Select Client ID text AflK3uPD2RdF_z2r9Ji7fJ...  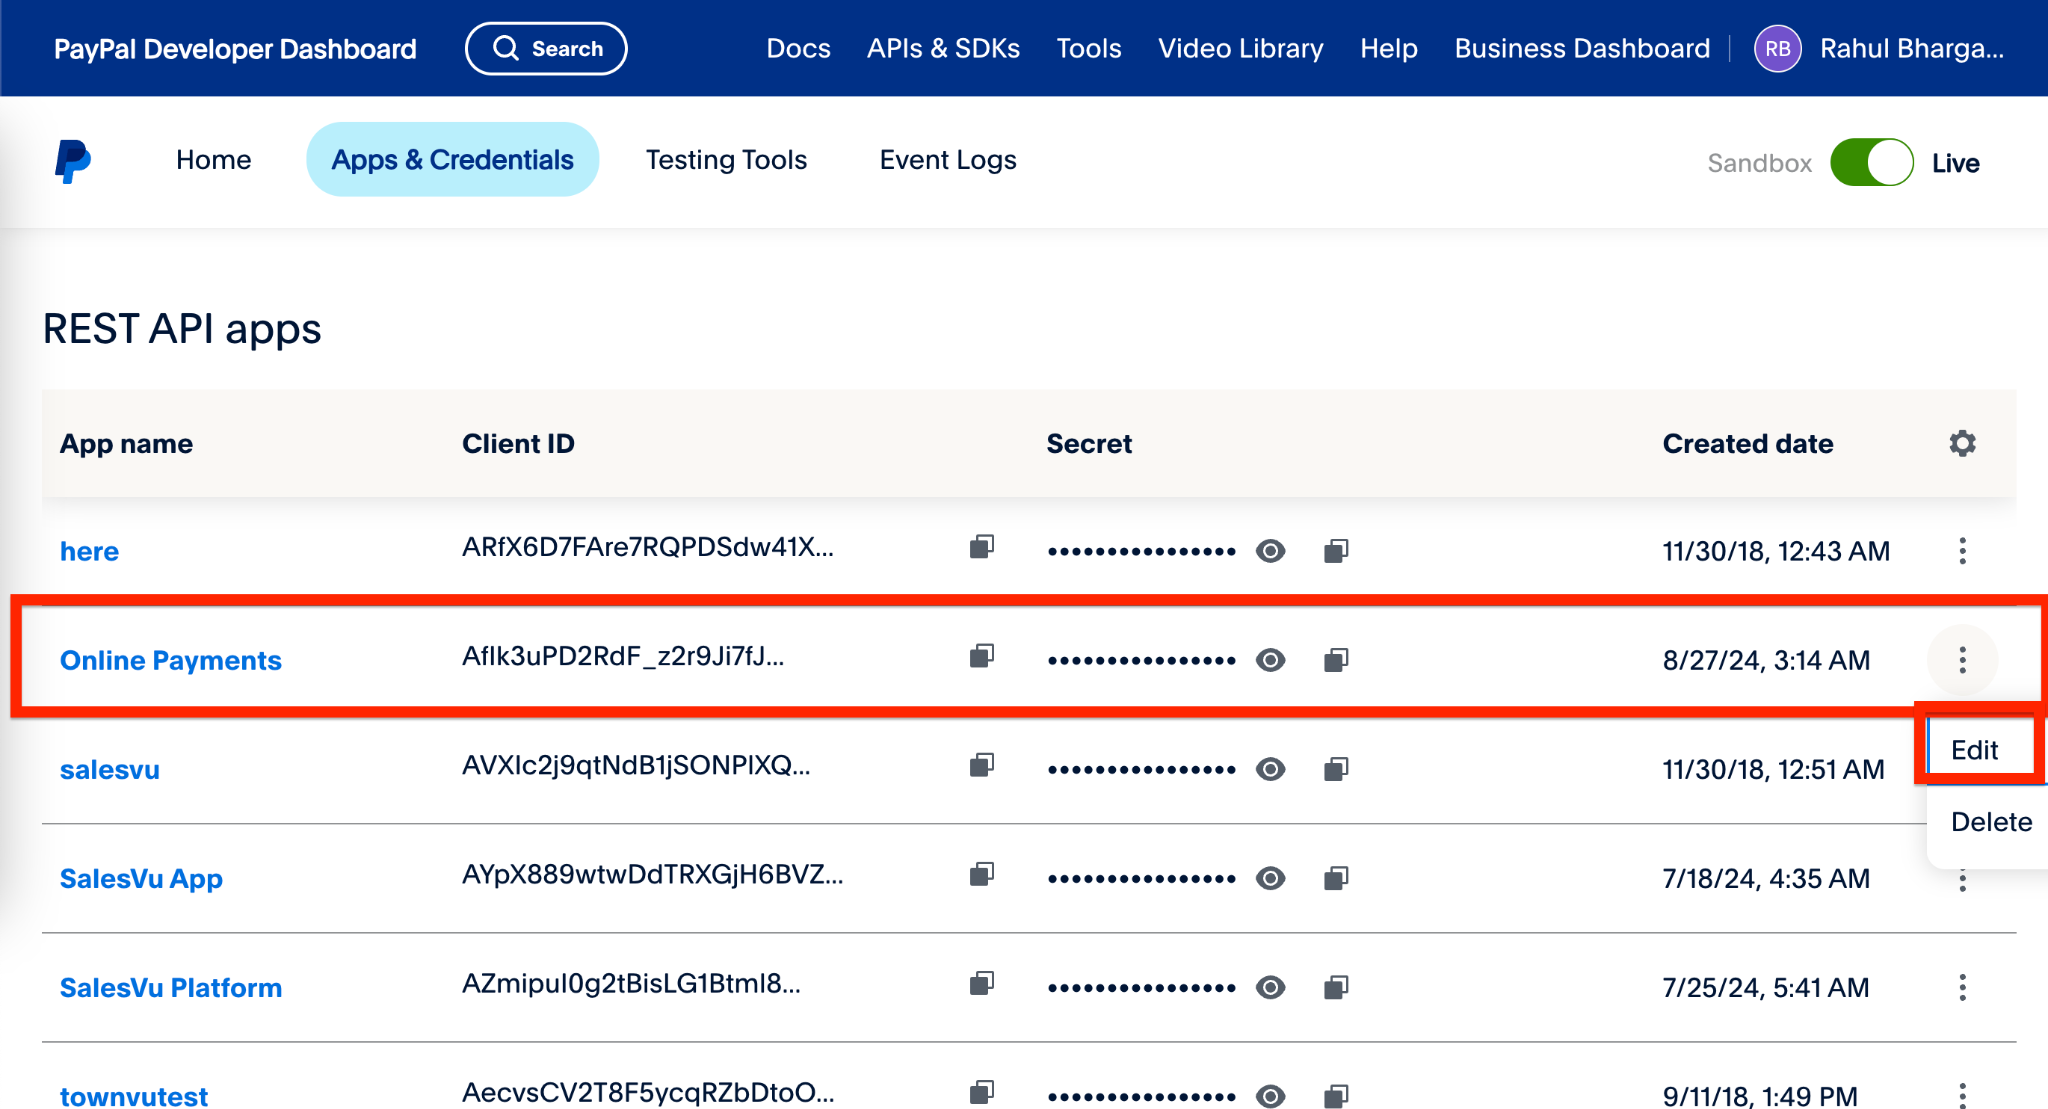tap(623, 656)
